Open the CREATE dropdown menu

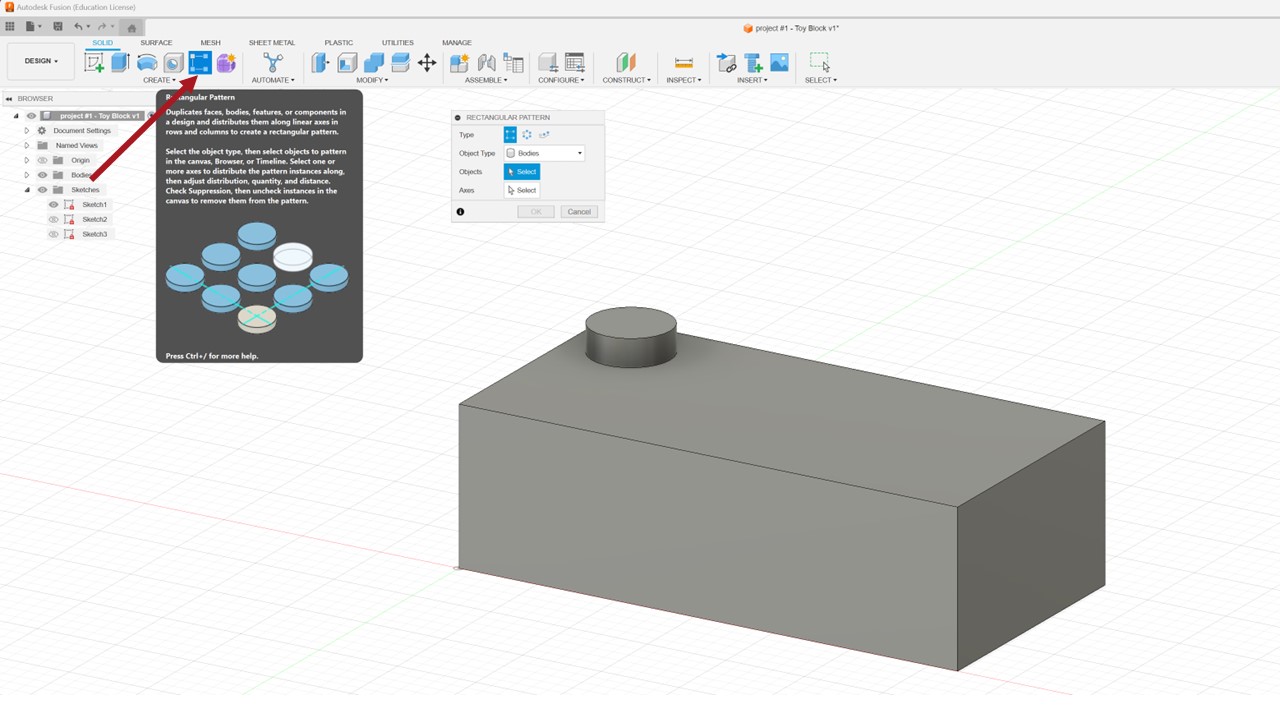click(x=159, y=80)
